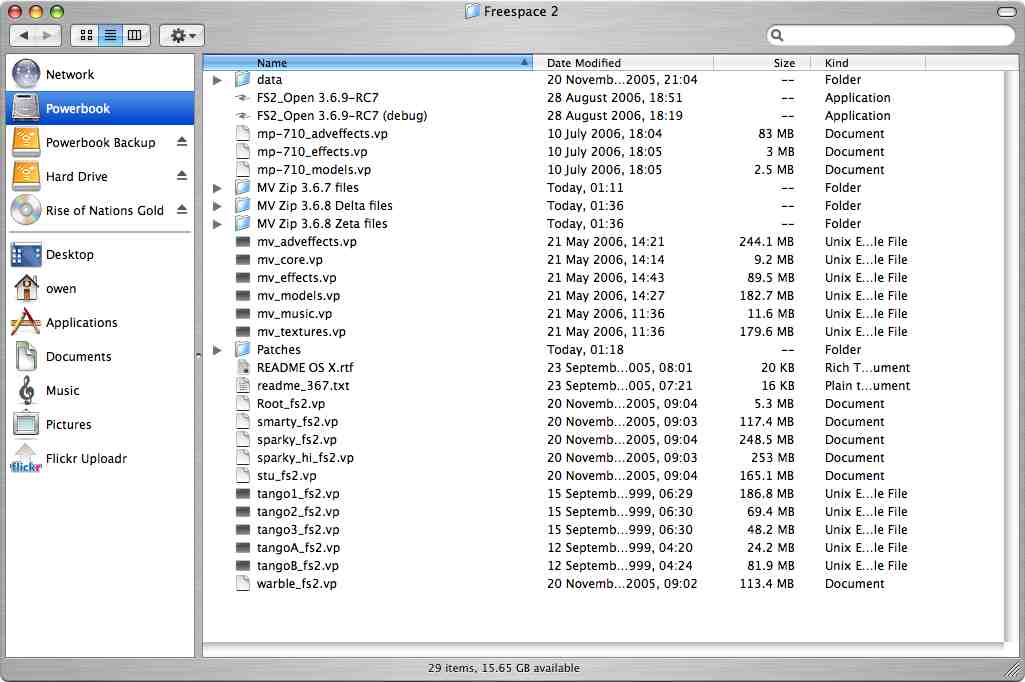This screenshot has height=682, width=1025.
Task: Sort by the Name column
Action: pos(368,63)
